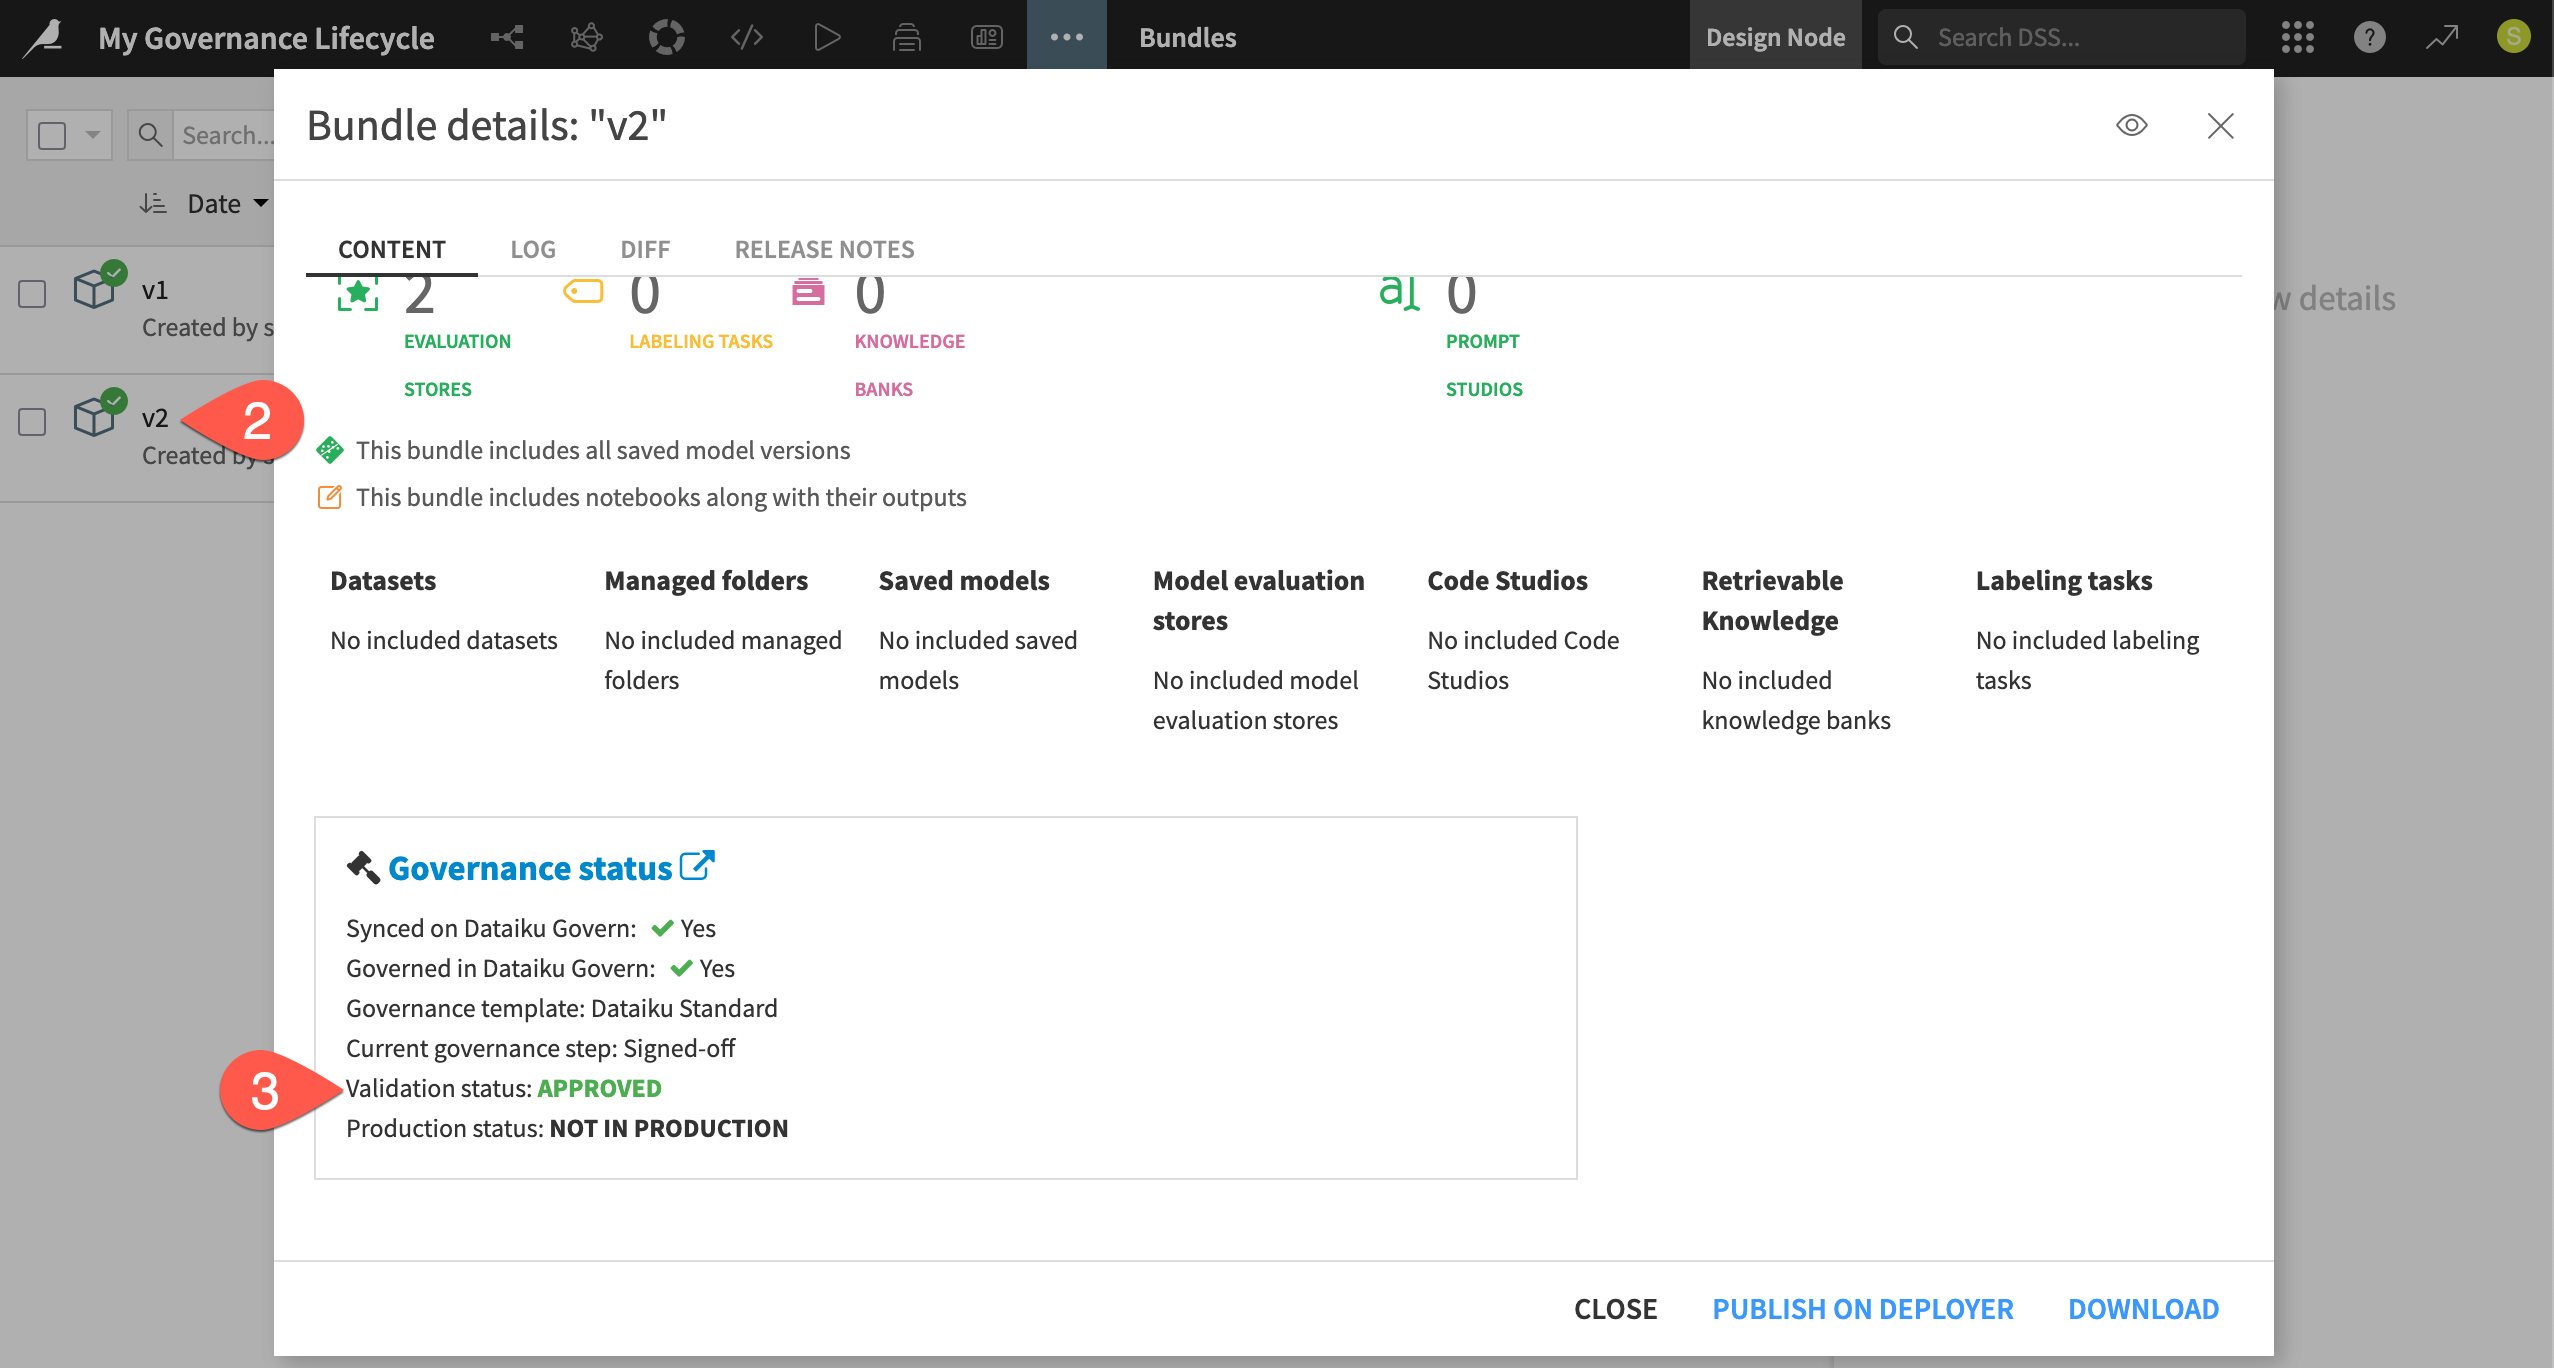Open the code notebooks icon
This screenshot has height=1368, width=2554.
pyautogui.click(x=746, y=36)
